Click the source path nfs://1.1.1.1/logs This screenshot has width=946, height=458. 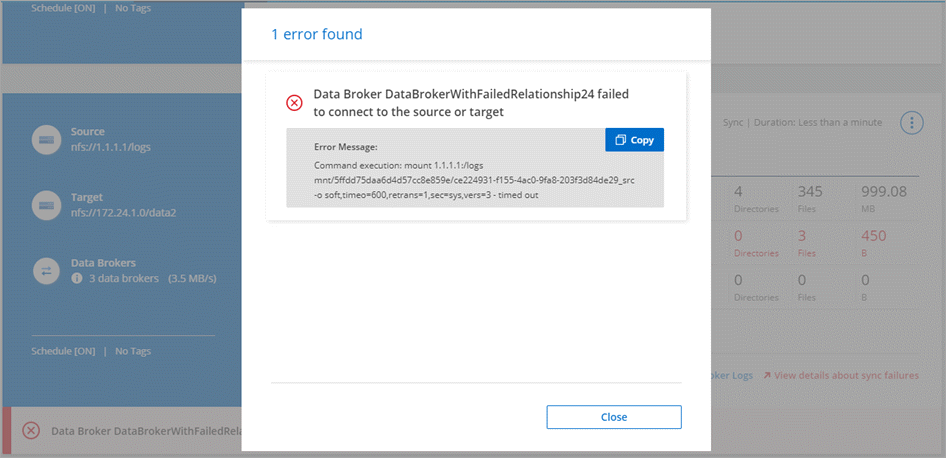[112, 147]
